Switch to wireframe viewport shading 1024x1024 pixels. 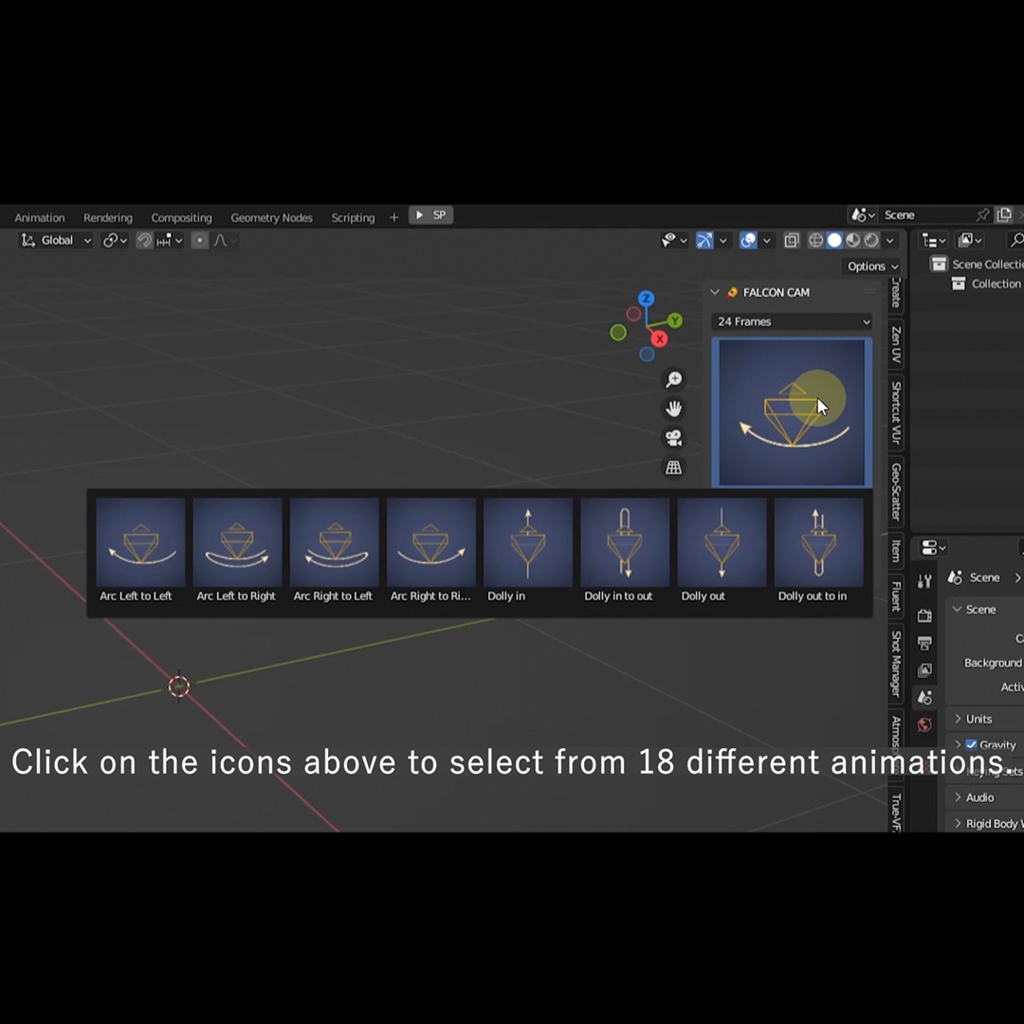pyautogui.click(x=816, y=240)
